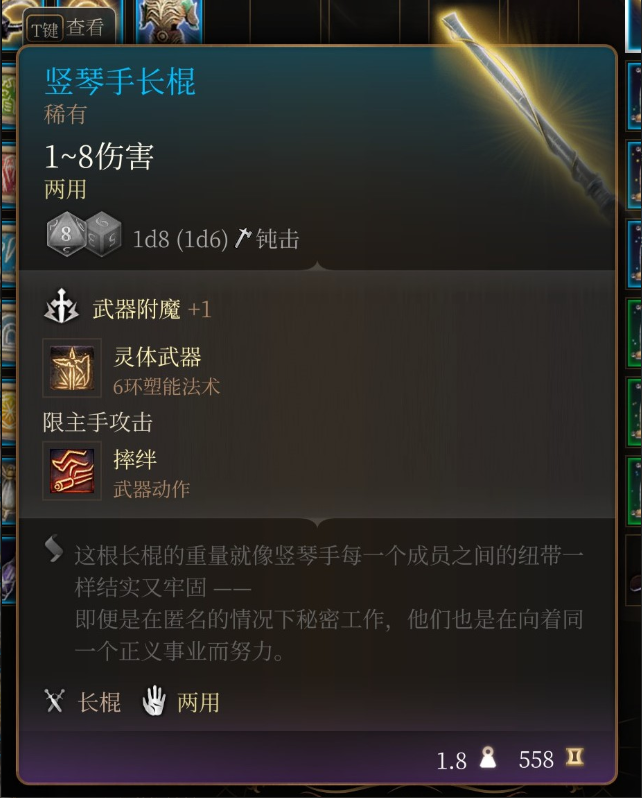Click the hand icon beside 两用
The image size is (642, 798).
pyautogui.click(x=154, y=701)
